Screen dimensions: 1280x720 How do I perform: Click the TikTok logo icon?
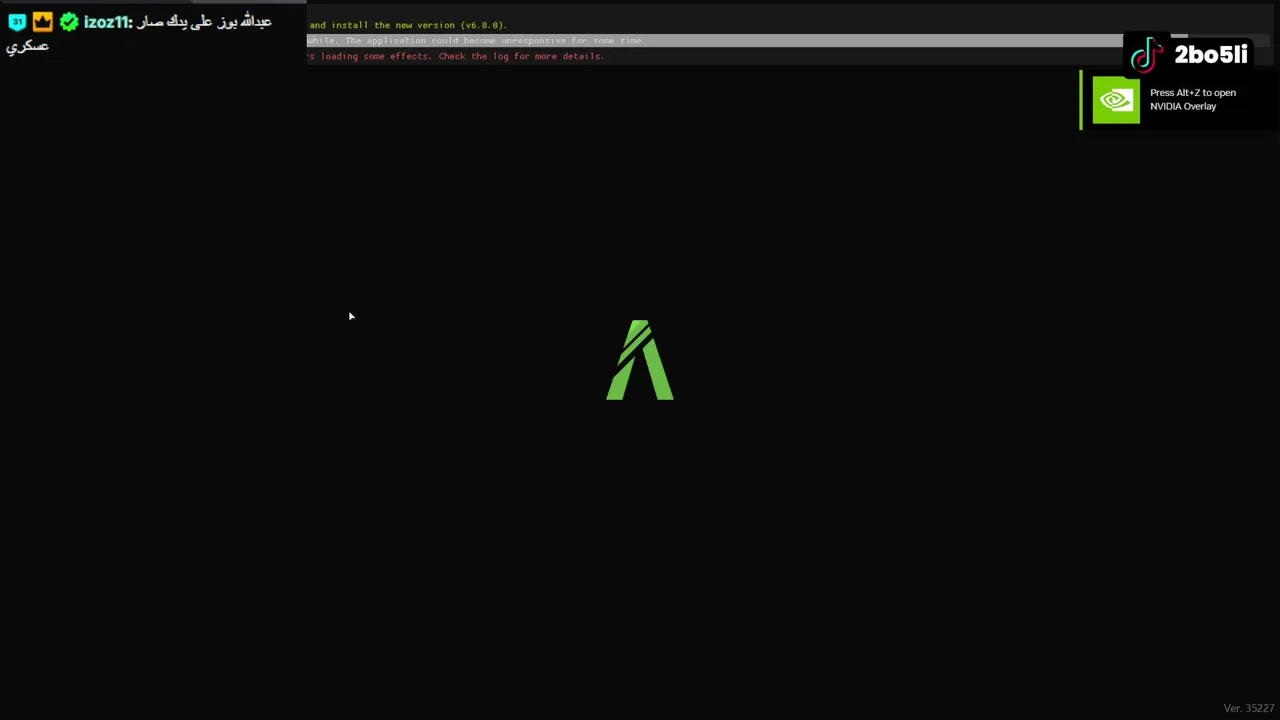(x=1147, y=56)
